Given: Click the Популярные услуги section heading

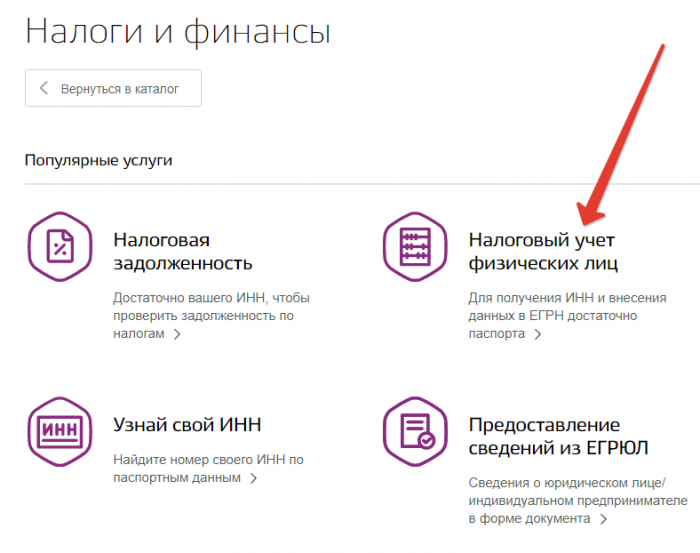Looking at the screenshot, I should pyautogui.click(x=98, y=159).
